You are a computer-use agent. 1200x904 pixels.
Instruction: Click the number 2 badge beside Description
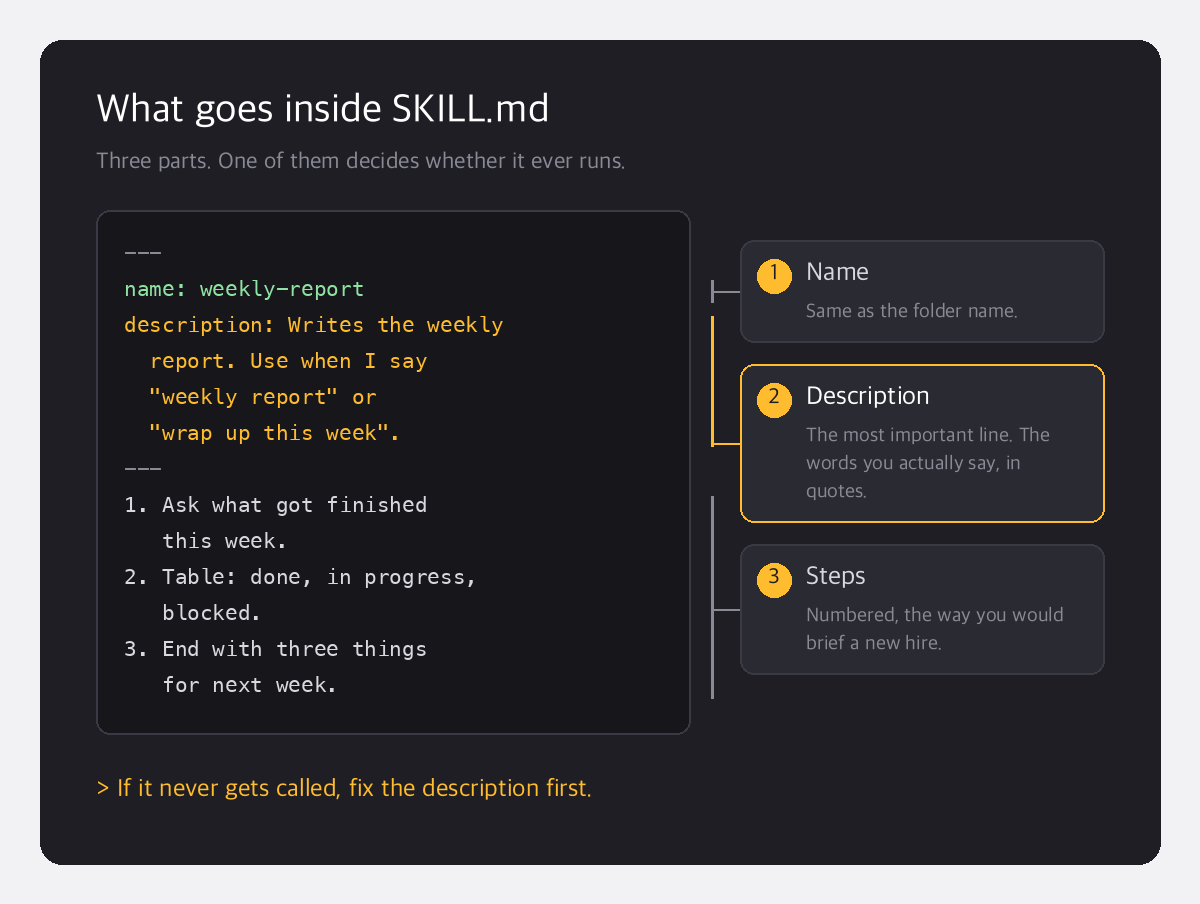pos(774,400)
